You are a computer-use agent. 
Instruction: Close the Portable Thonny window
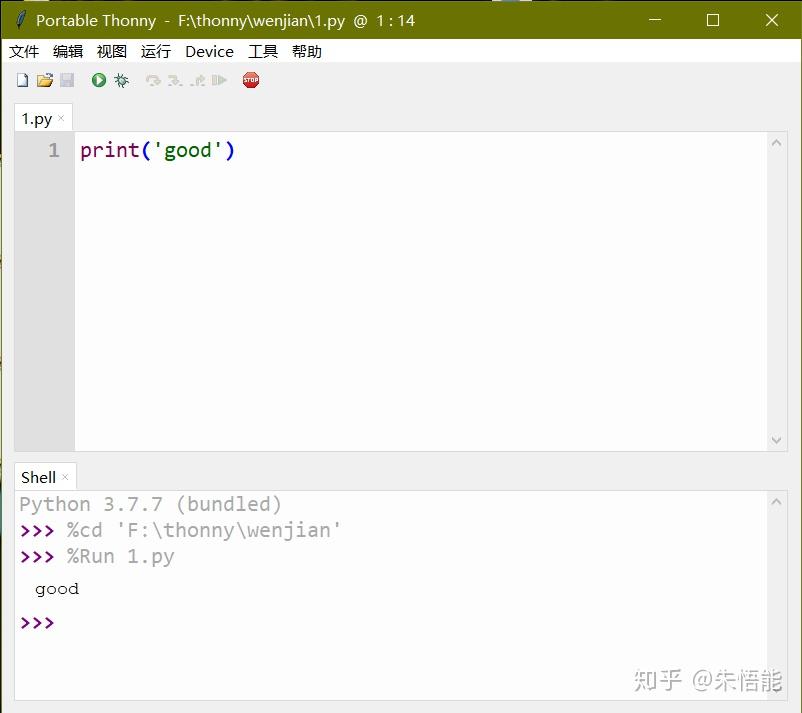(x=771, y=20)
